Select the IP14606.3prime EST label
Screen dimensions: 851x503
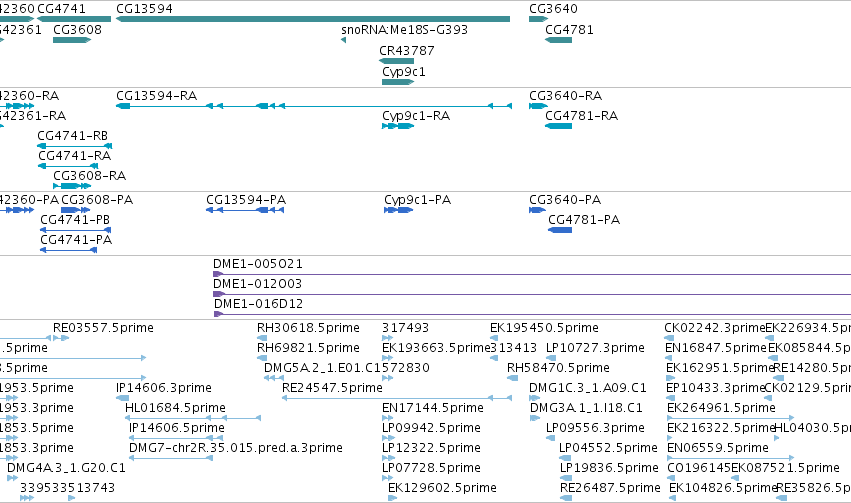pyautogui.click(x=164, y=388)
